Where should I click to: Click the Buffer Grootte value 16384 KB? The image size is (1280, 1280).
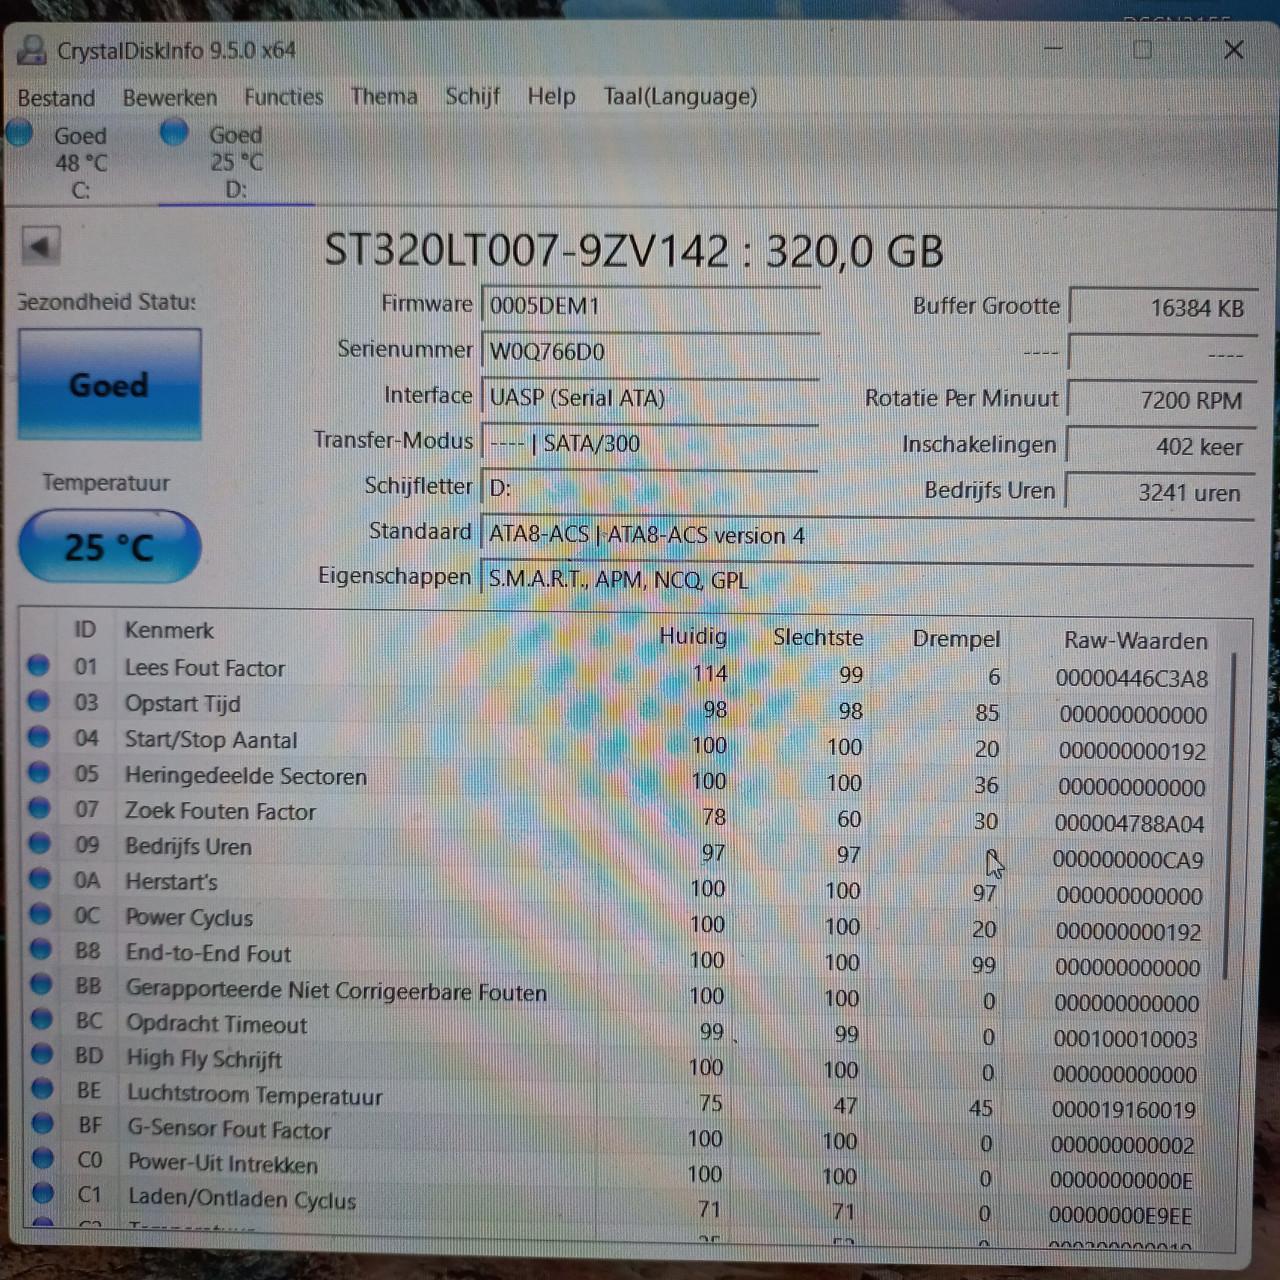click(1161, 308)
